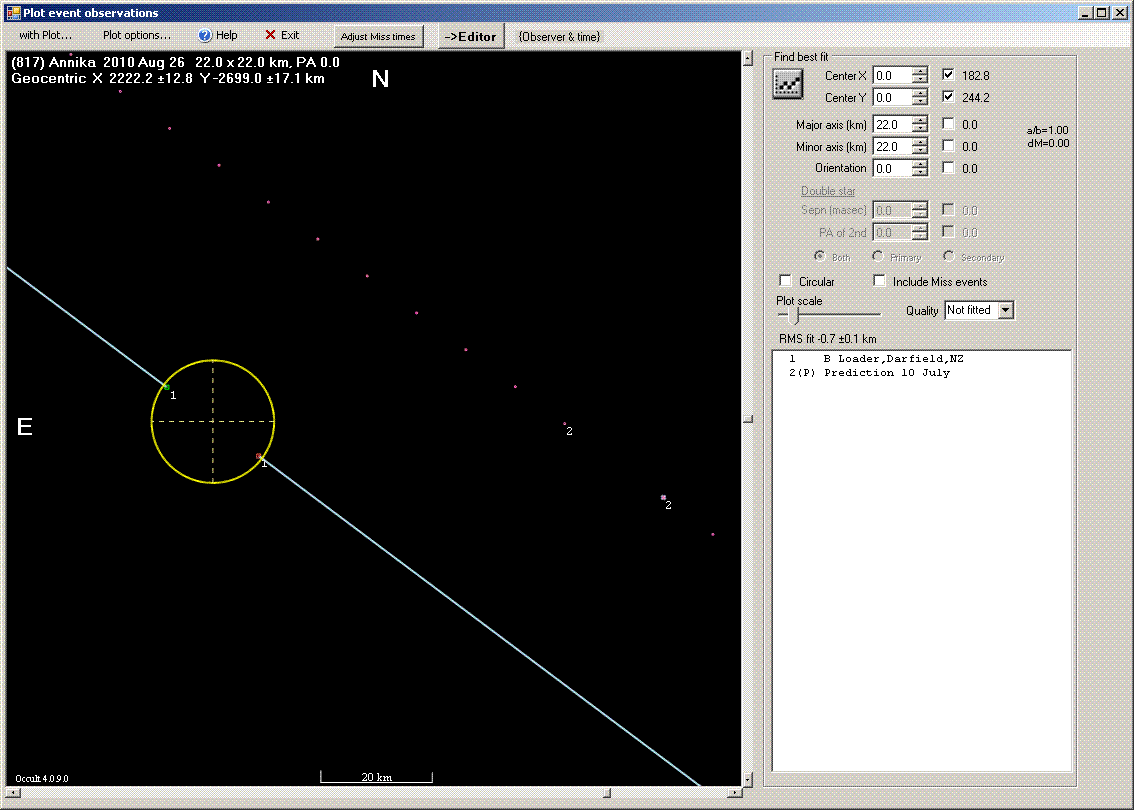
Task: Click the Orientation value field
Action: pos(892,168)
